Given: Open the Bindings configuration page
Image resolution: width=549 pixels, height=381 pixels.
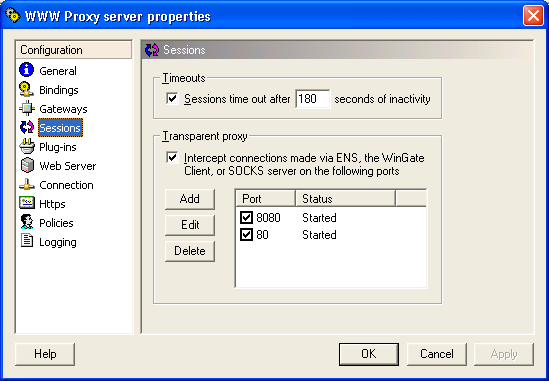Looking at the screenshot, I should [x=59, y=90].
